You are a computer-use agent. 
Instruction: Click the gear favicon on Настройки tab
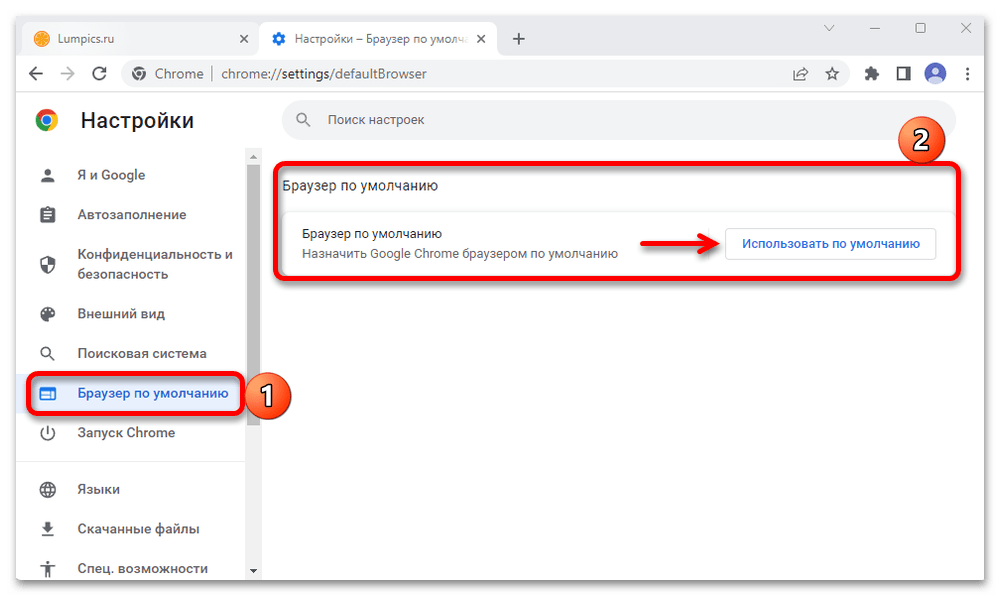point(279,39)
